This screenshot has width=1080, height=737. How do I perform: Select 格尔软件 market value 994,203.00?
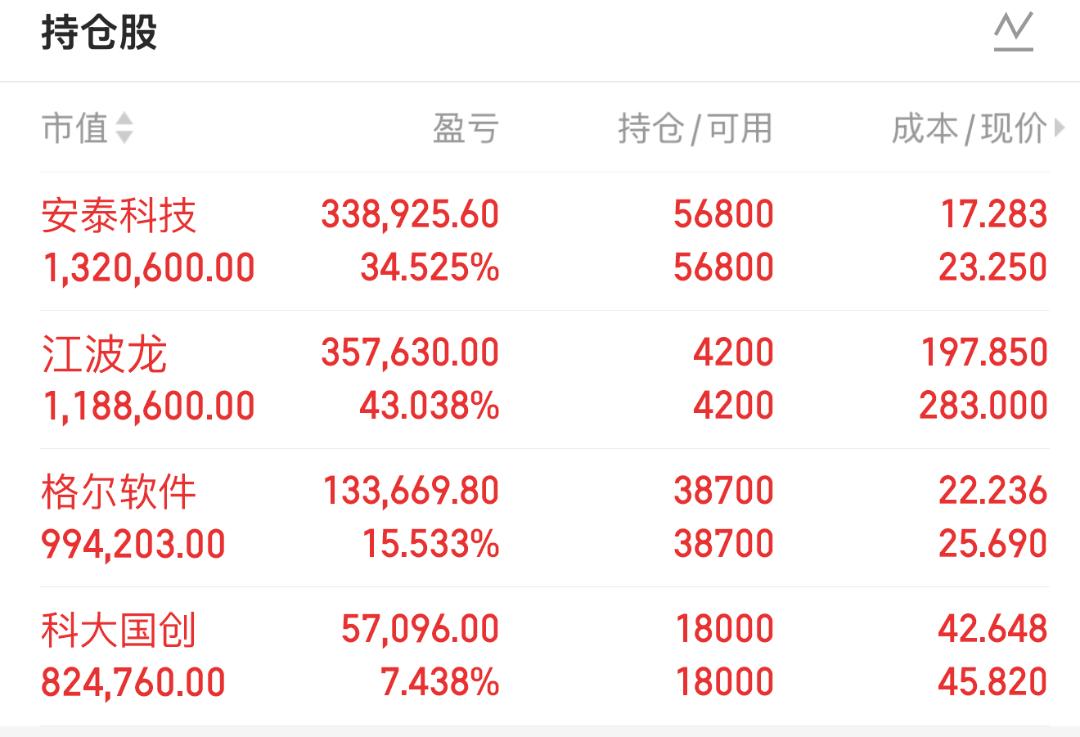[x=133, y=544]
